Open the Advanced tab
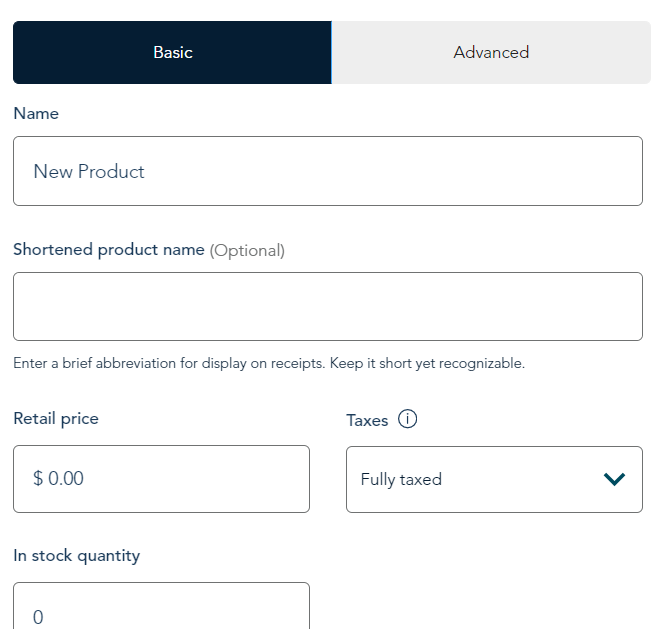657x629 pixels. [491, 52]
